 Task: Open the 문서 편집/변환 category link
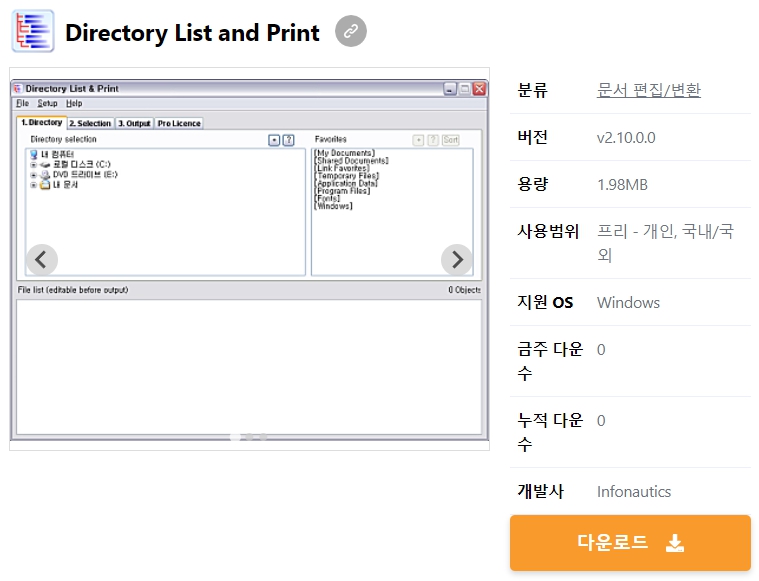point(649,90)
